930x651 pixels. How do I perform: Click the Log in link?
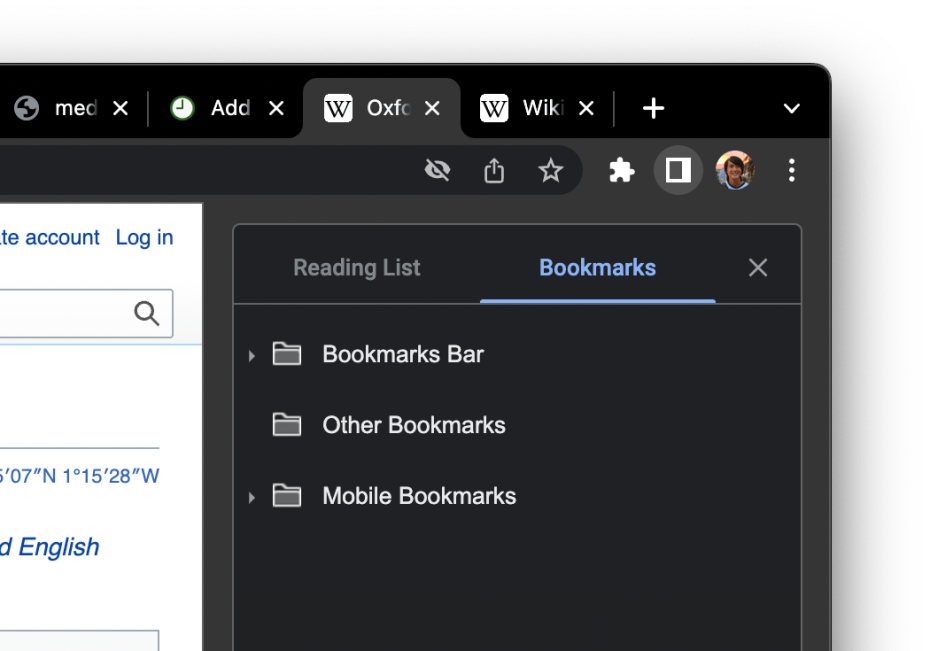pyautogui.click(x=144, y=237)
